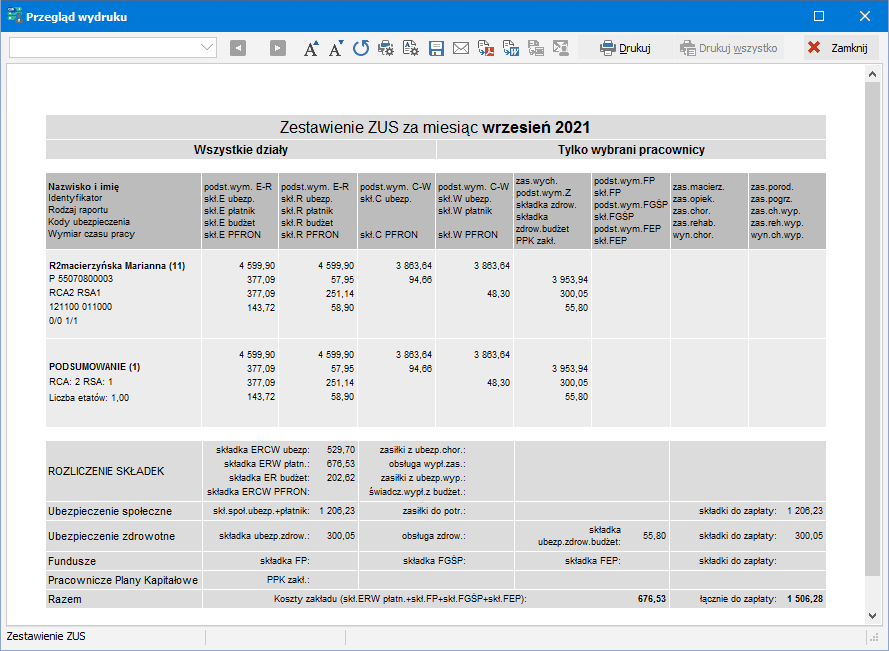The image size is (889, 651).
Task: Increase the preview font size
Action: (x=311, y=48)
